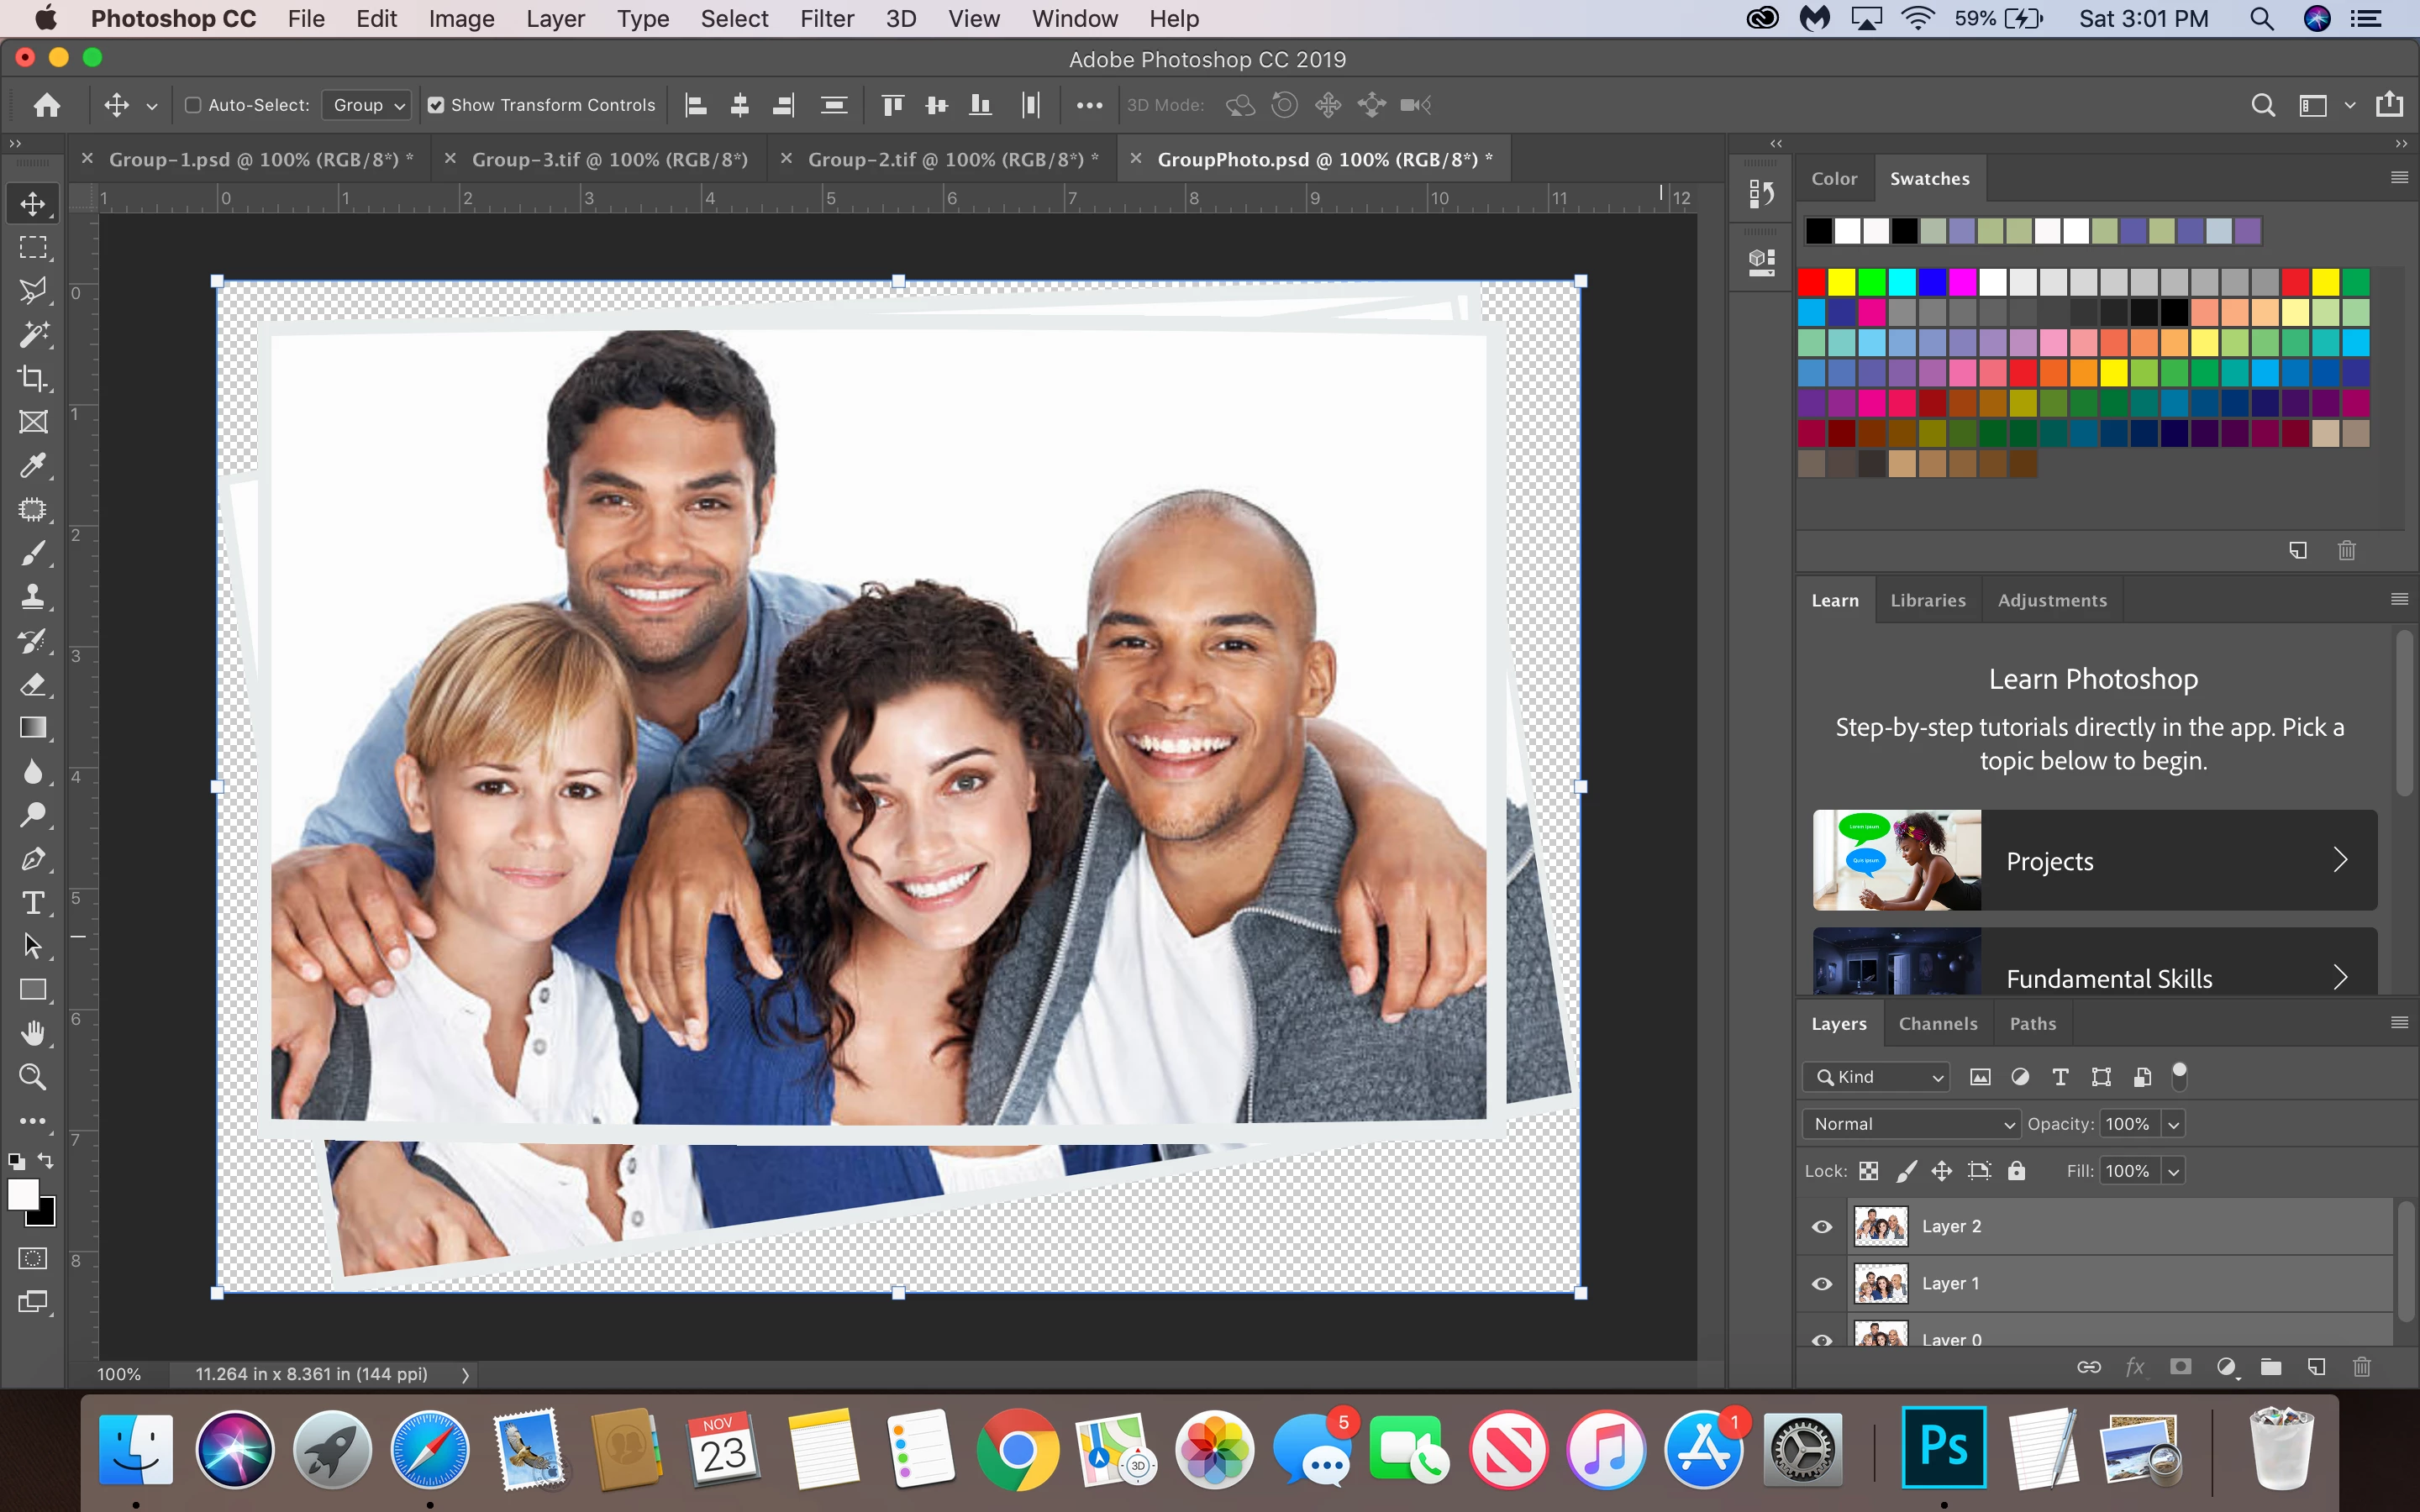Open the Filter menu
The width and height of the screenshot is (2420, 1512).
click(x=826, y=19)
